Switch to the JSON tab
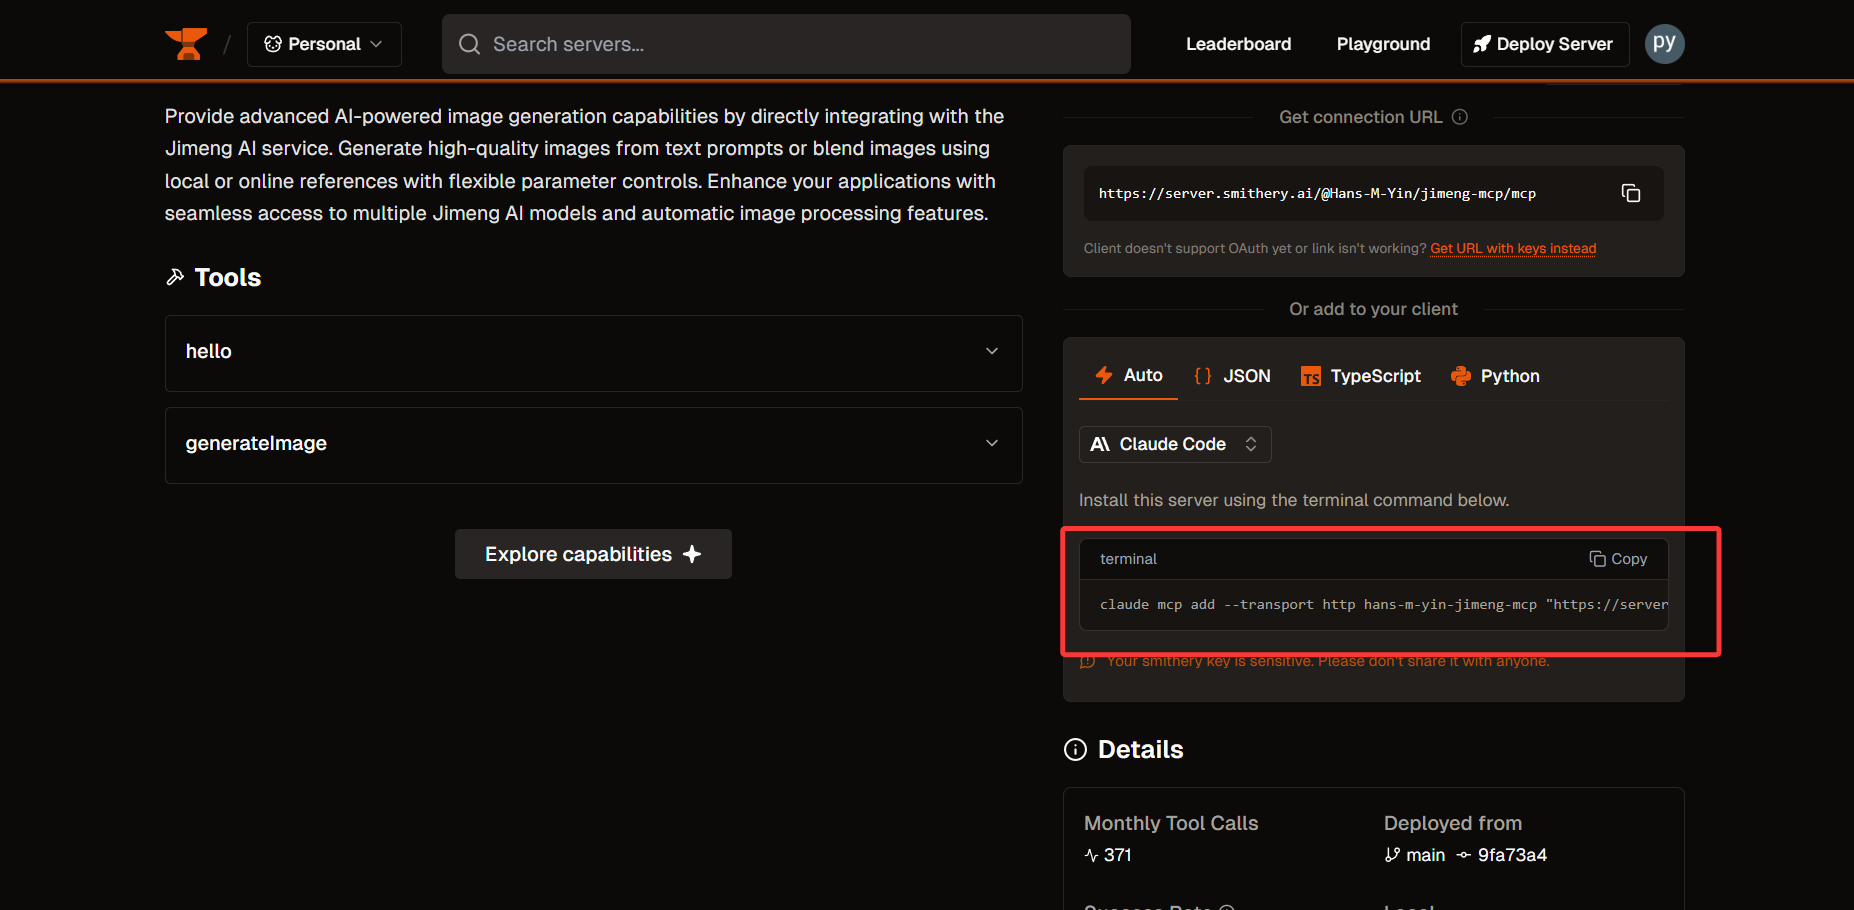The image size is (1854, 910). tap(1232, 376)
